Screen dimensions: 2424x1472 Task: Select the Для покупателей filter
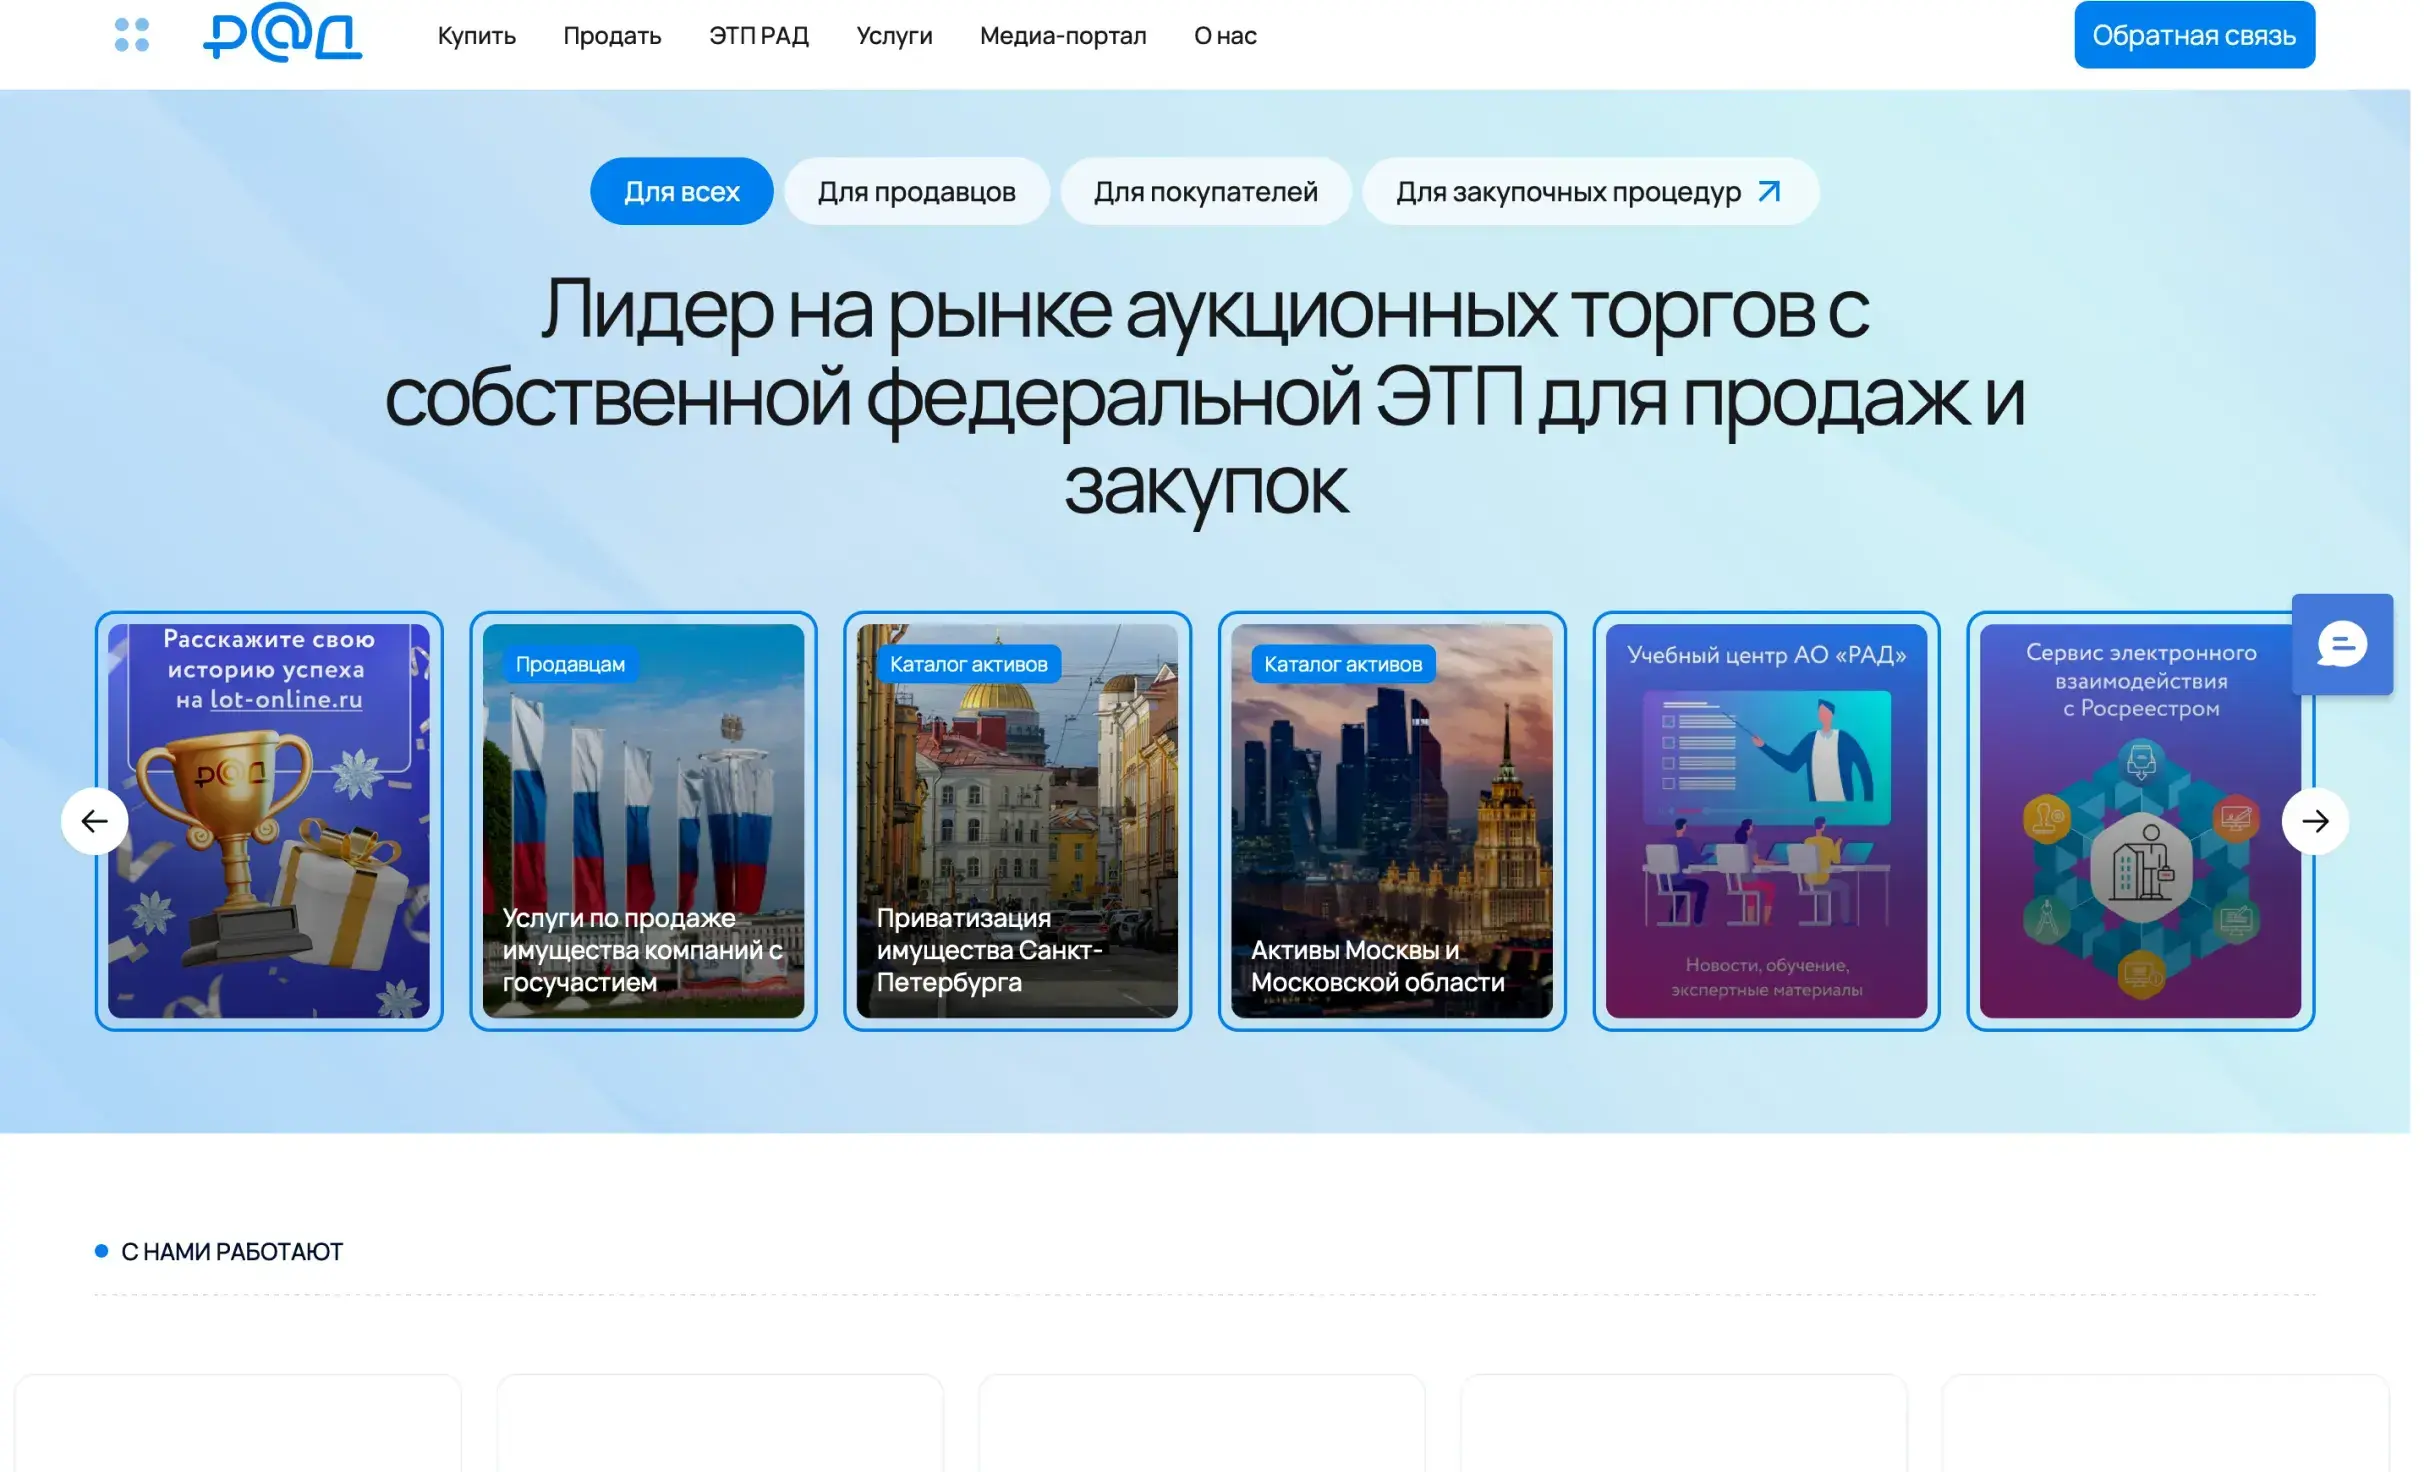[x=1207, y=191]
